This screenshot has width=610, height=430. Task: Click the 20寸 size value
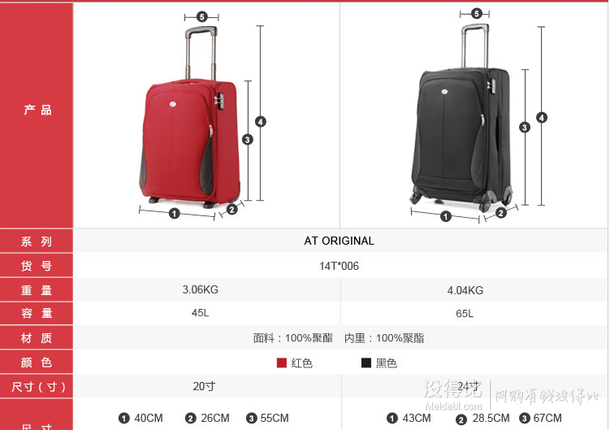(x=204, y=386)
